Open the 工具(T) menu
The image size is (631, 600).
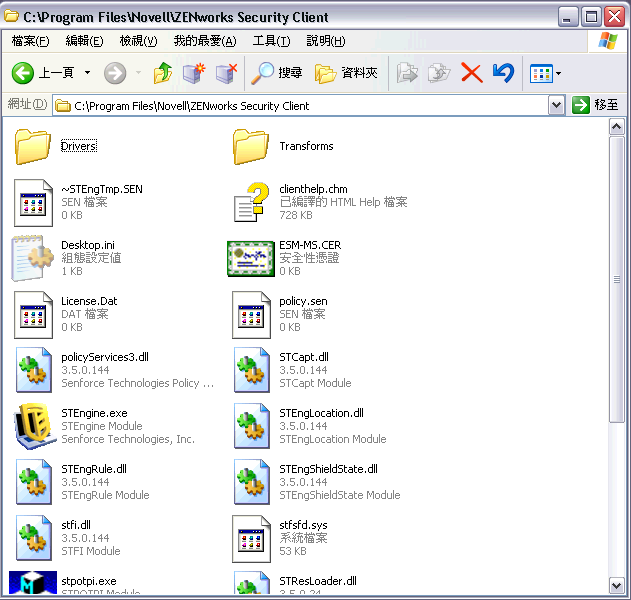click(271, 41)
